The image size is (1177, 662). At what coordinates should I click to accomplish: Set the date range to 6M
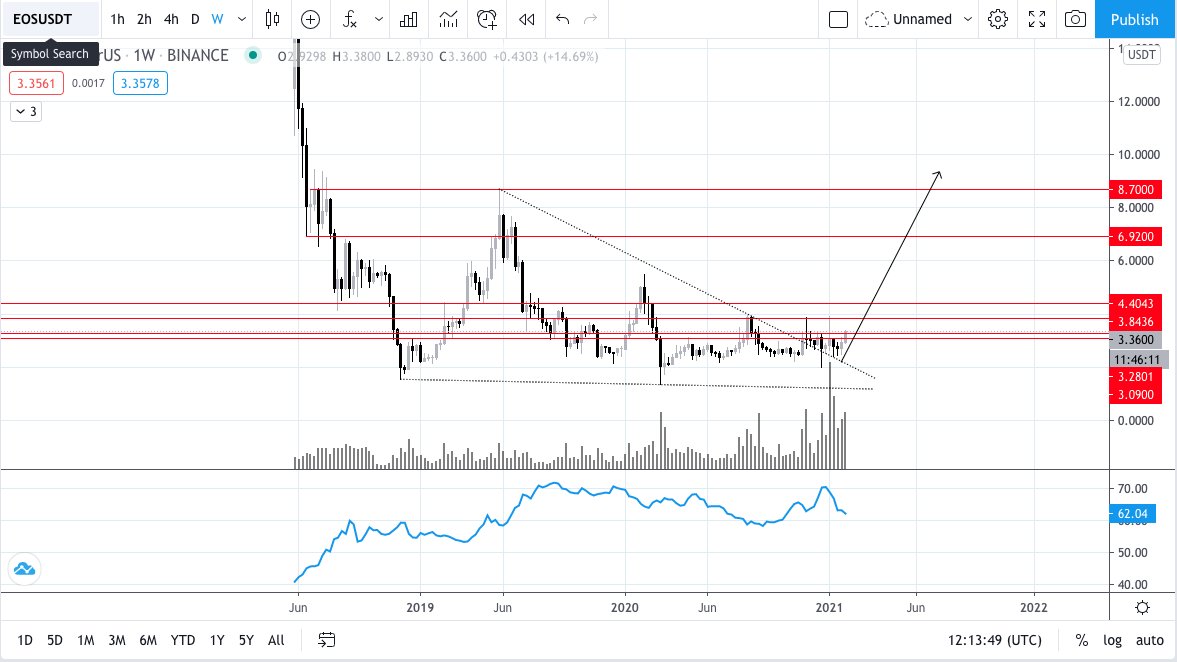click(148, 640)
